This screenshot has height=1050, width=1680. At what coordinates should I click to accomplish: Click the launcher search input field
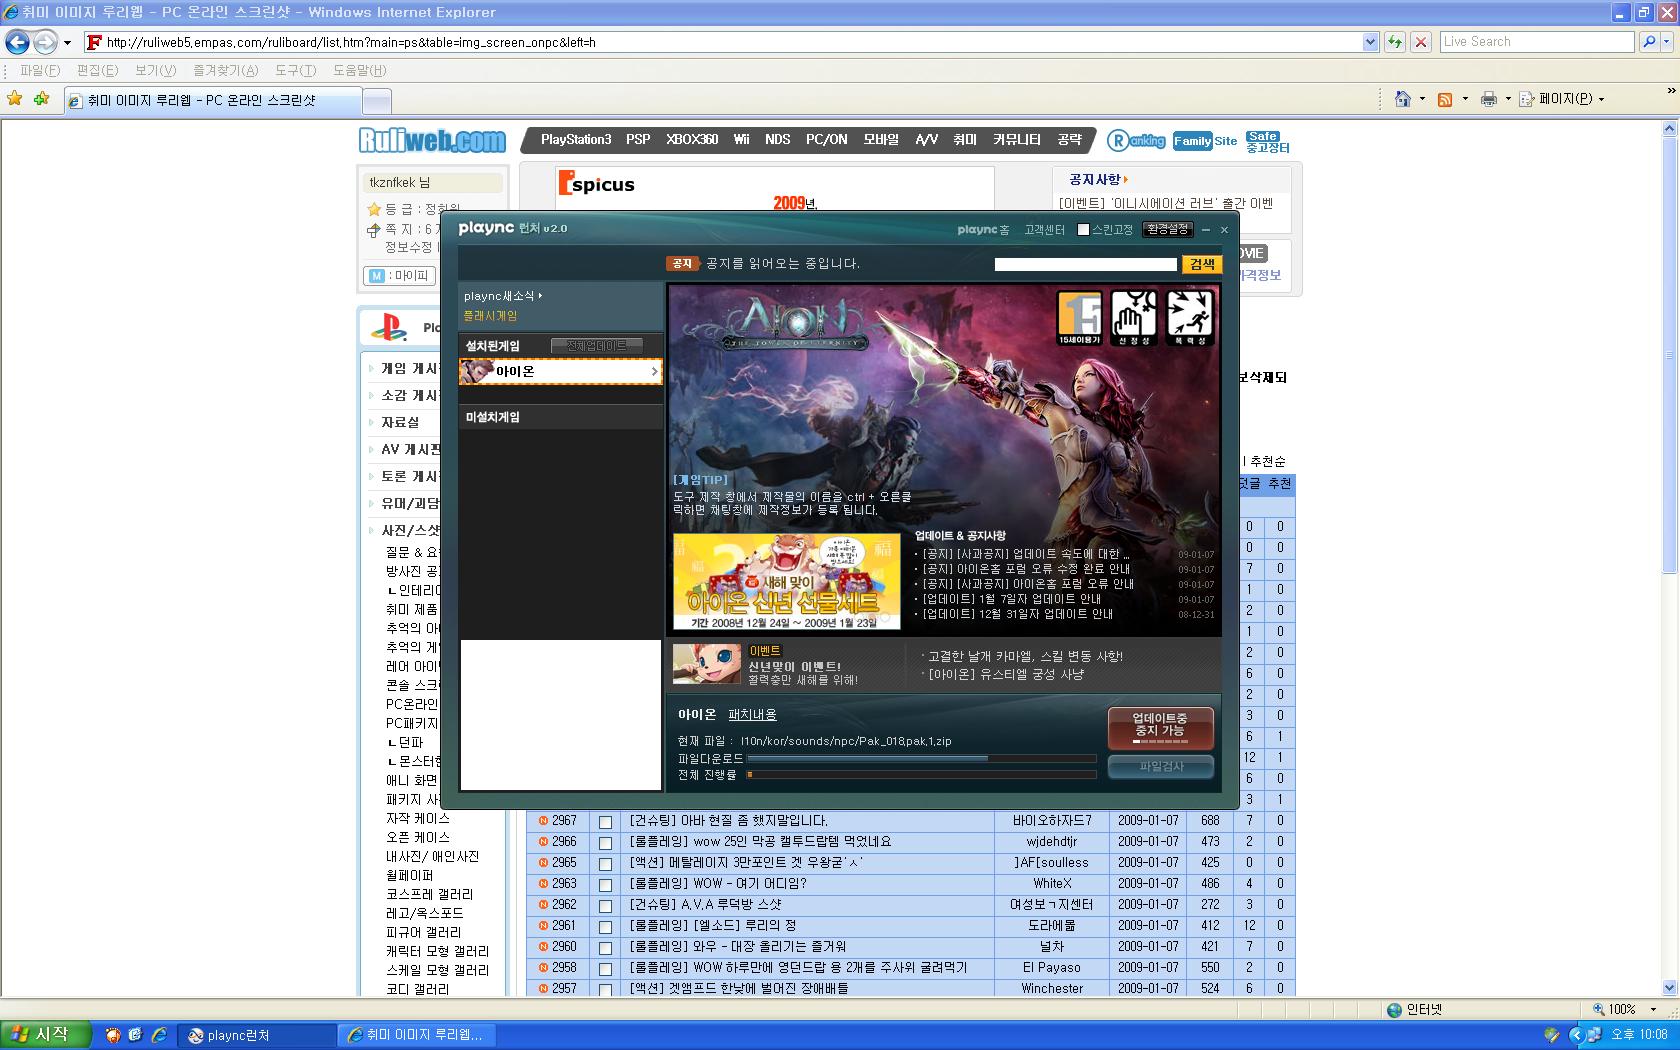click(x=1085, y=264)
